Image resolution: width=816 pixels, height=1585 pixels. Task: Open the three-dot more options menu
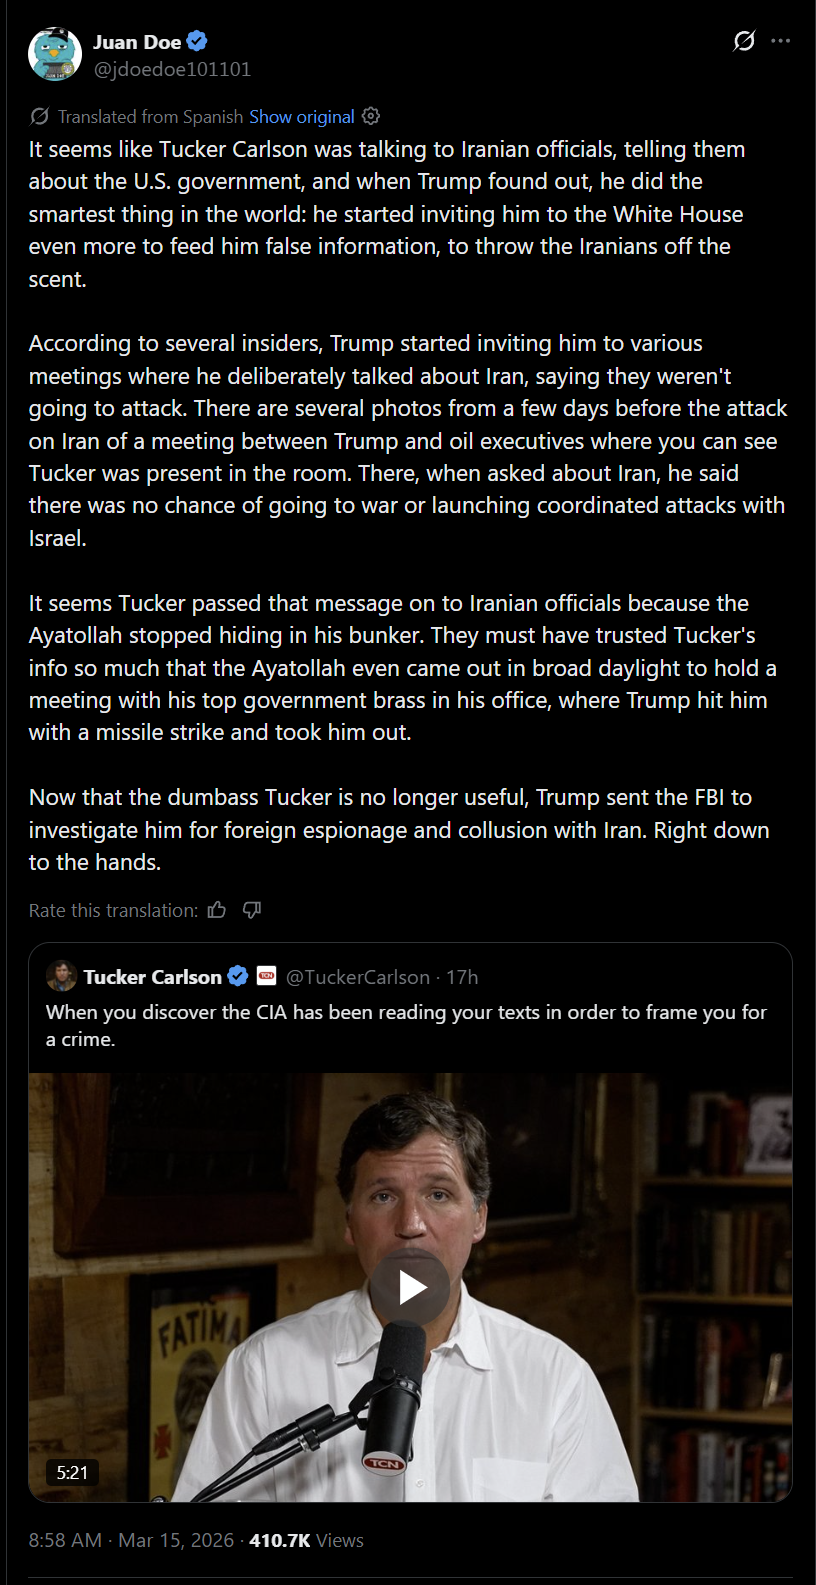[x=781, y=41]
